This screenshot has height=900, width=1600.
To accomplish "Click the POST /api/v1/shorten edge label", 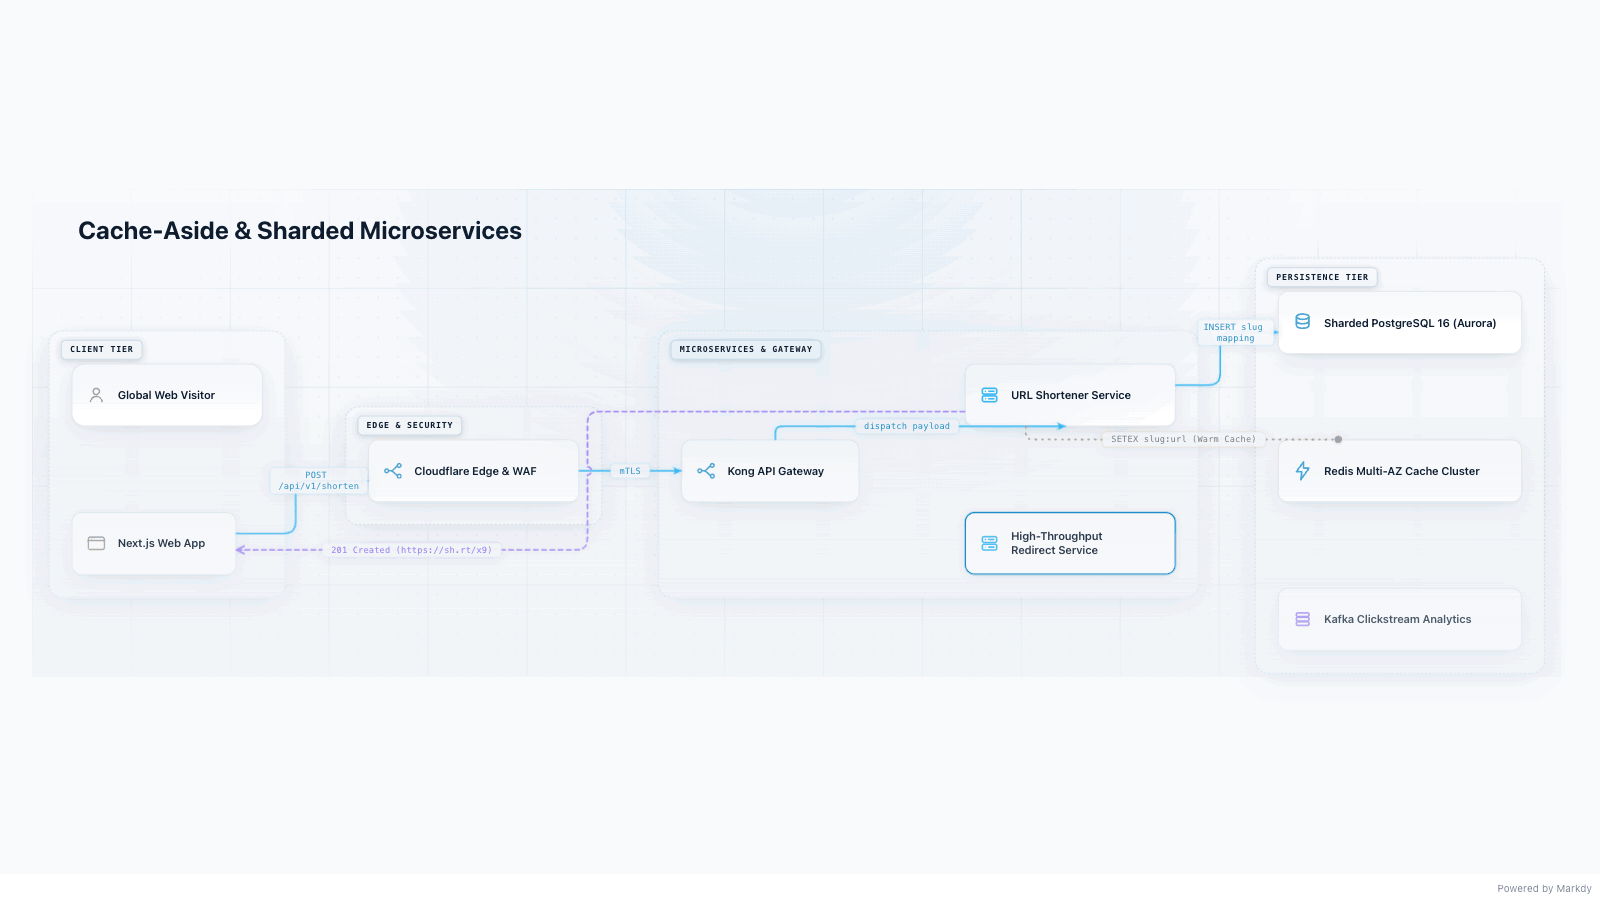I will coord(318,481).
